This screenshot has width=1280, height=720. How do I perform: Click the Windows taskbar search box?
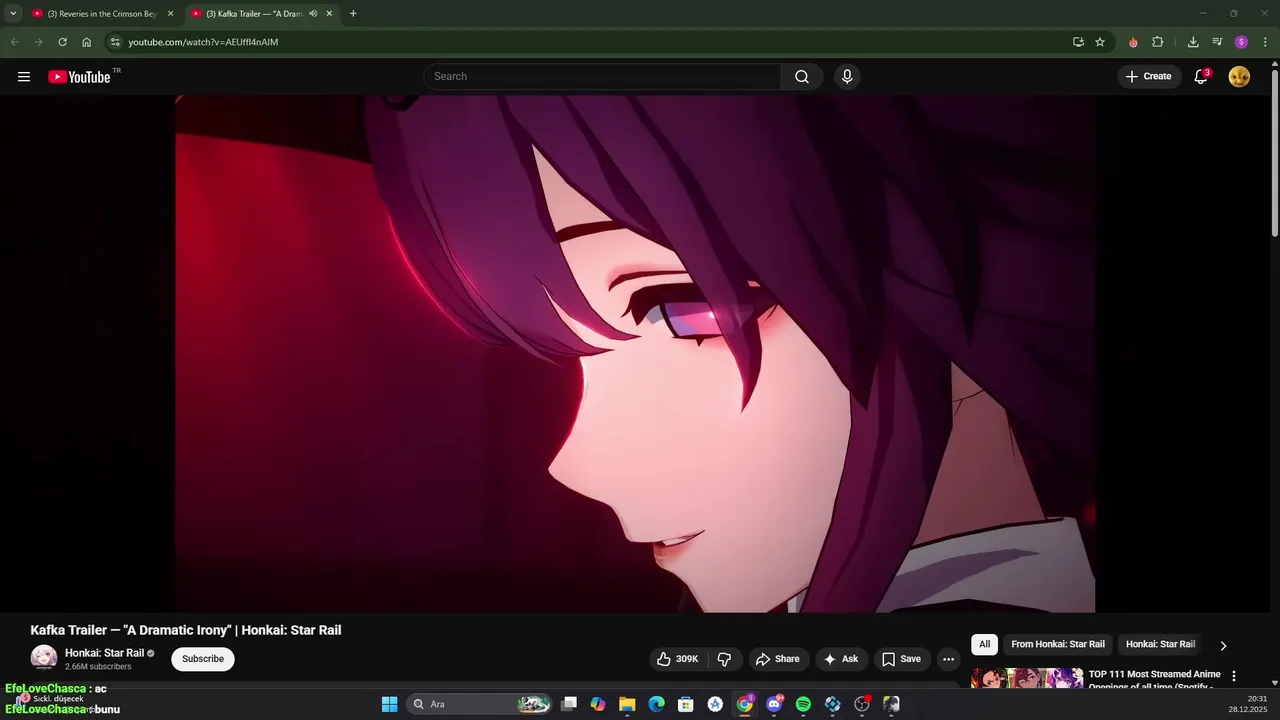tap(480, 704)
